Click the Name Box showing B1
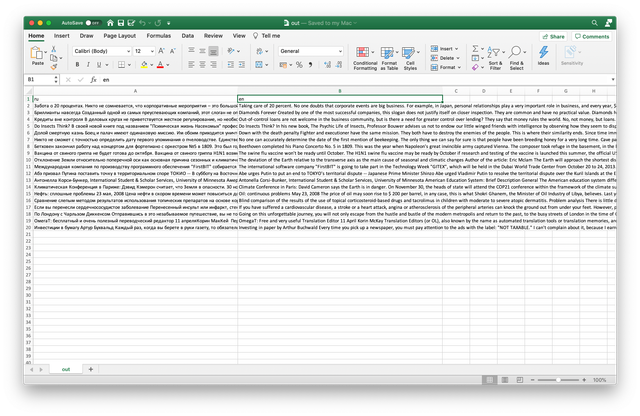This screenshot has width=640, height=416. pyautogui.click(x=40, y=79)
